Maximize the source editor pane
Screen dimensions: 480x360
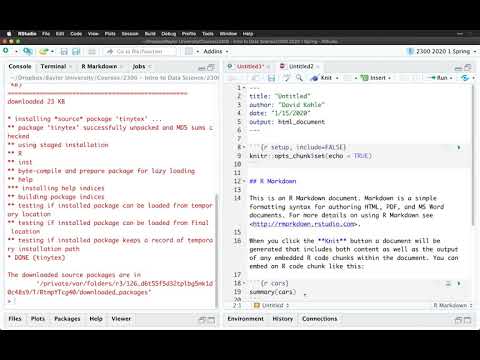click(x=468, y=68)
